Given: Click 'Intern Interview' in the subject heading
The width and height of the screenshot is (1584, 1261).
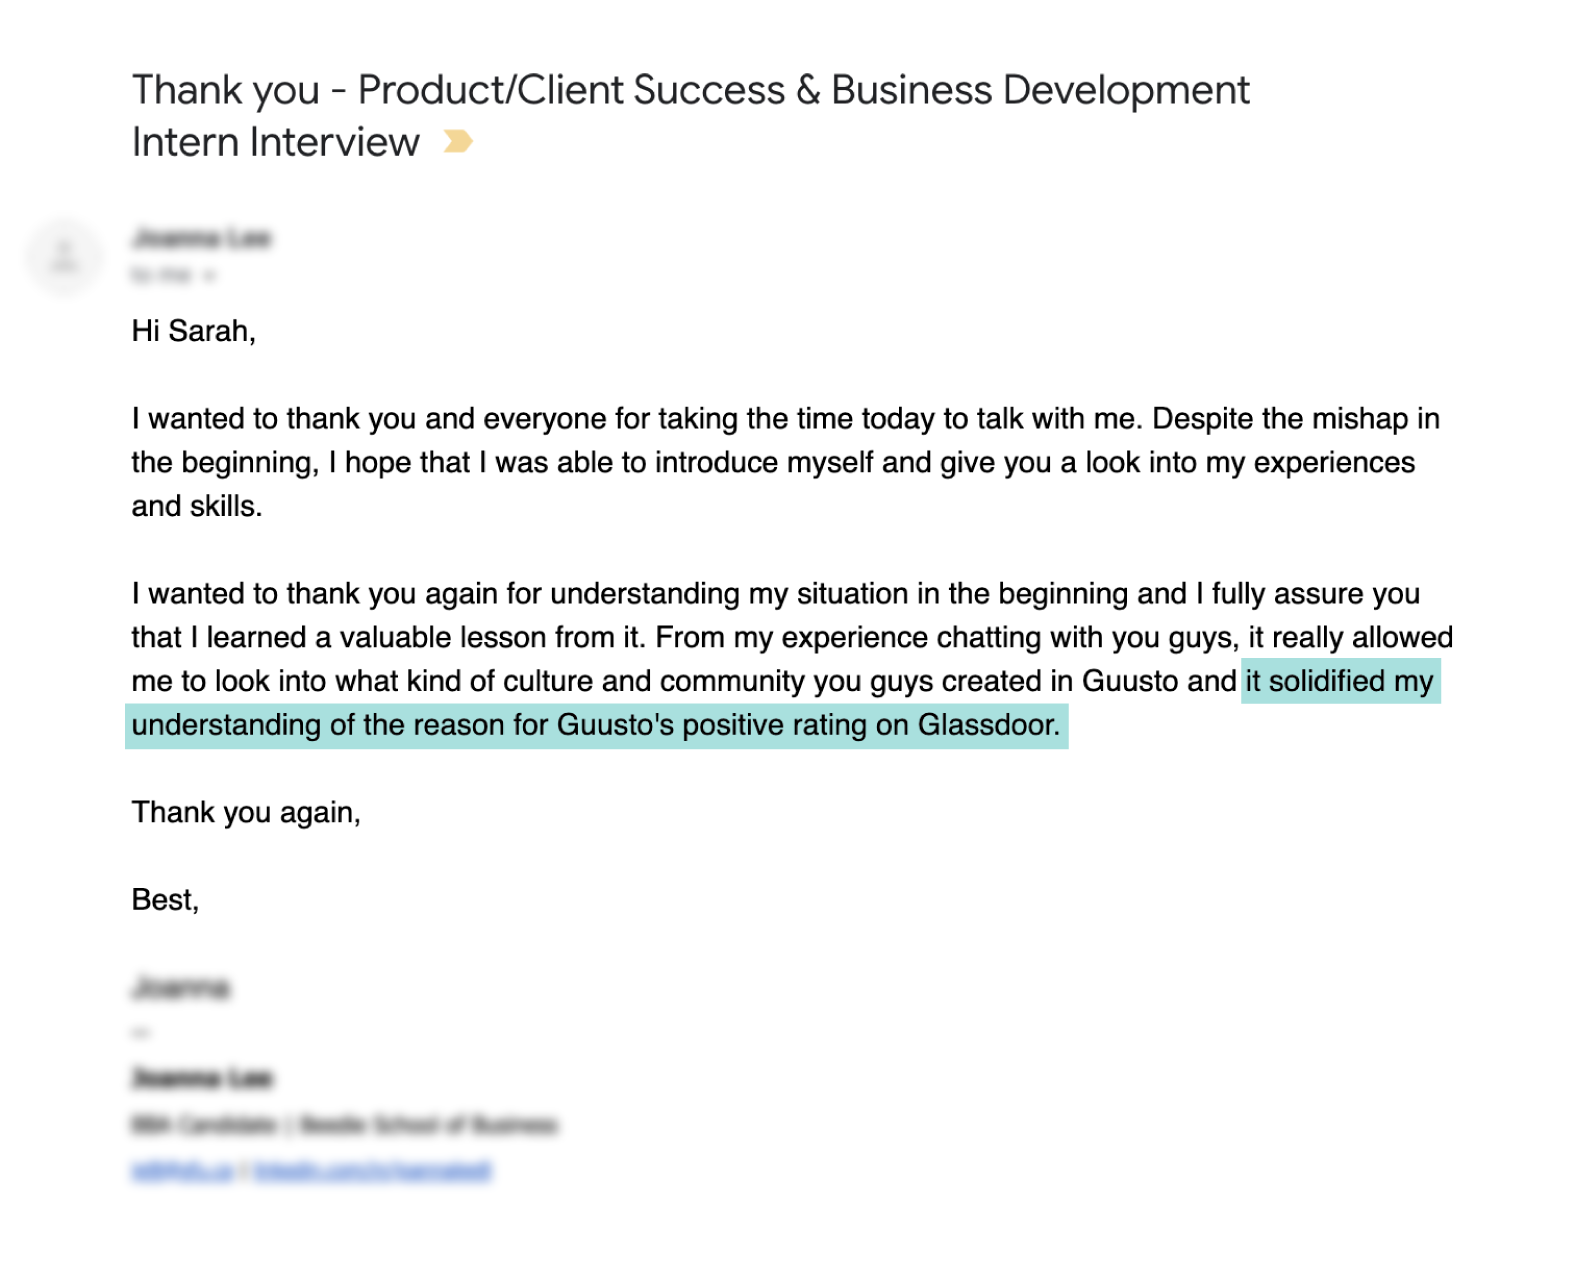Looking at the screenshot, I should tap(274, 141).
